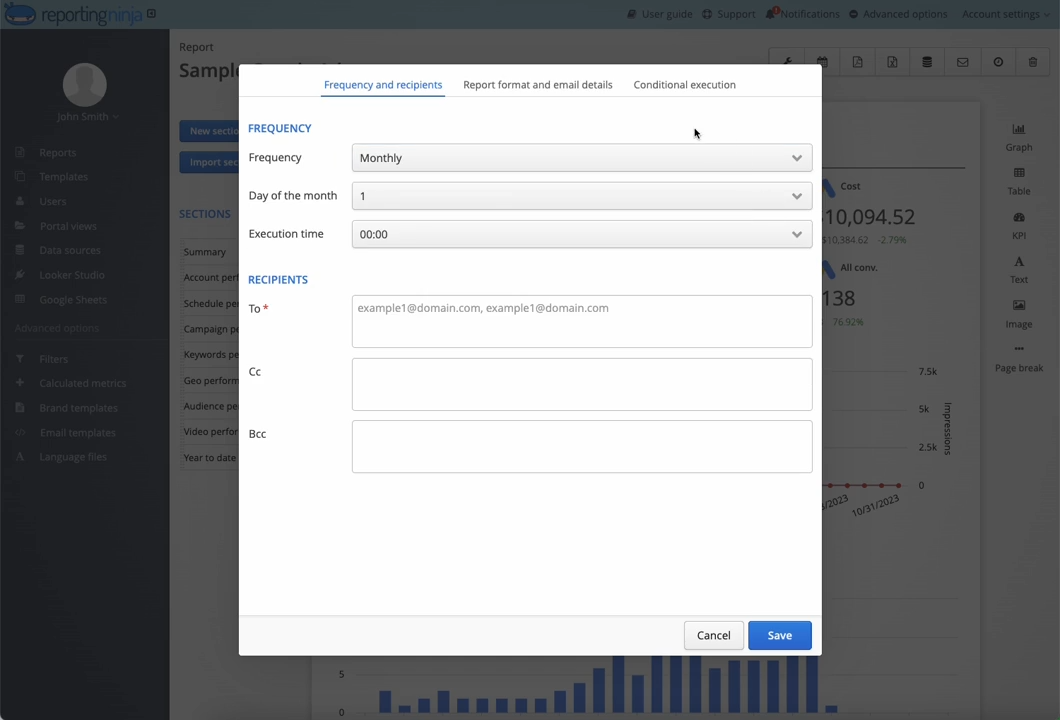Open Looker Studio in the left sidebar

72,275
